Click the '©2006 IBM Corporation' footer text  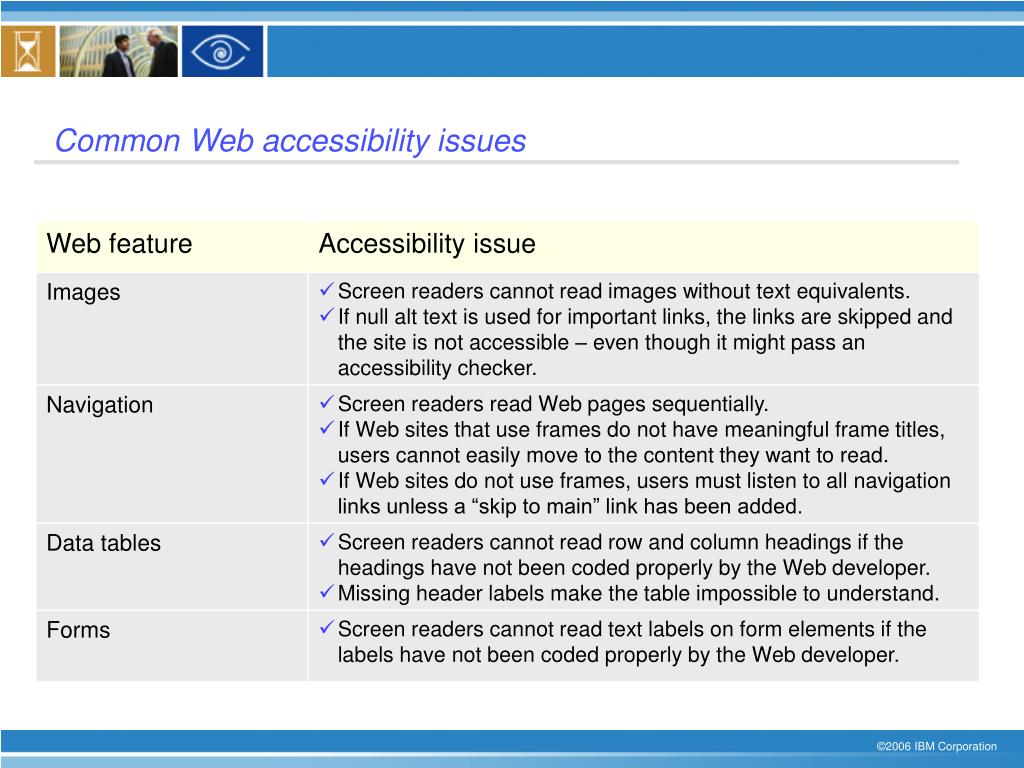point(936,746)
